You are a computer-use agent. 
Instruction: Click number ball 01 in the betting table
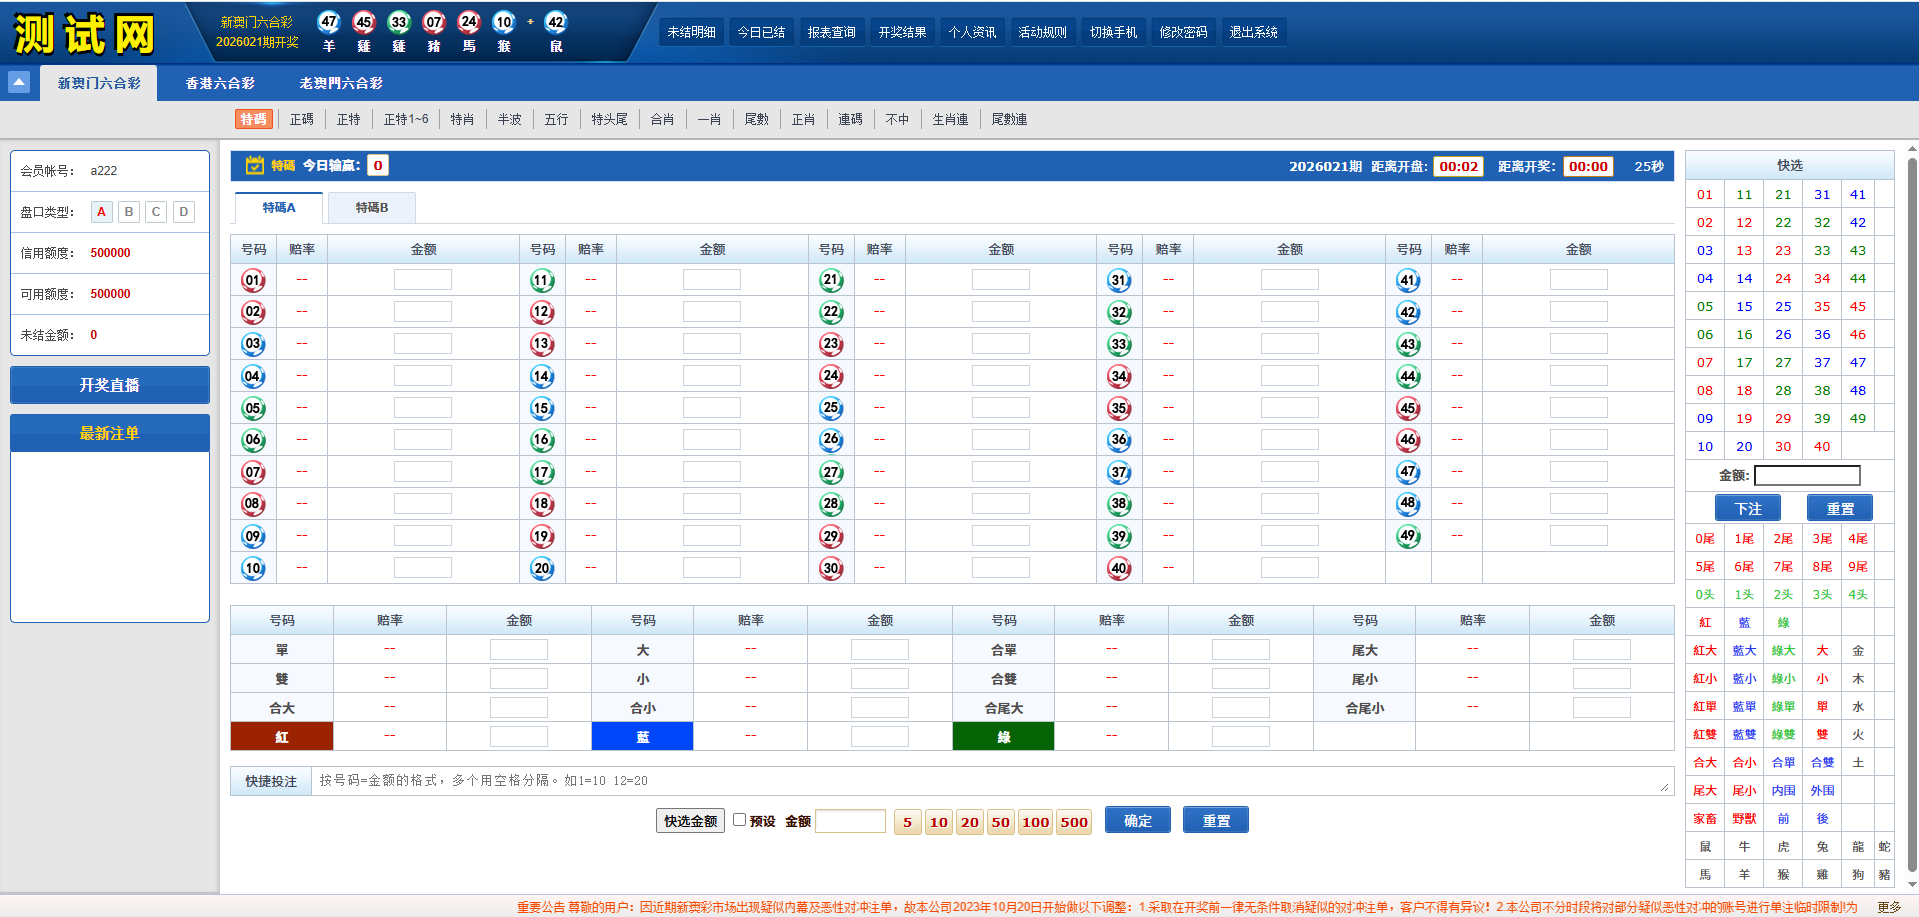[253, 280]
